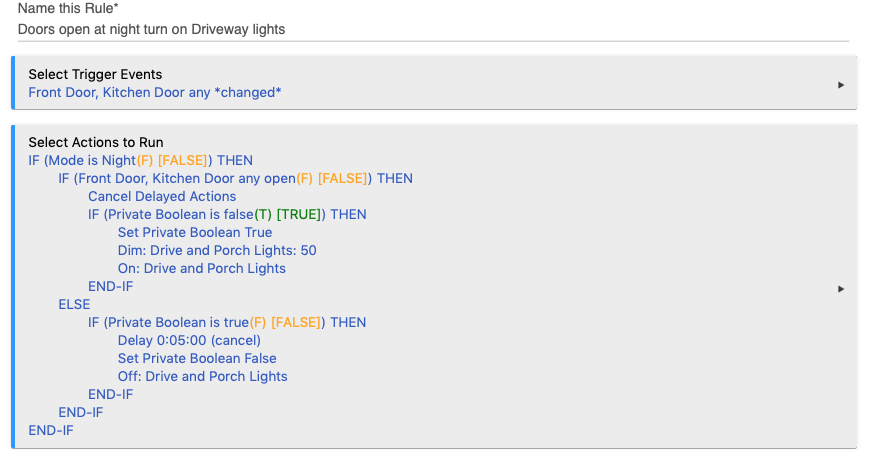Image resolution: width=871 pixels, height=465 pixels.
Task: Select the 'Front Door, Kitchen Door any open' condition
Action: tap(184, 178)
